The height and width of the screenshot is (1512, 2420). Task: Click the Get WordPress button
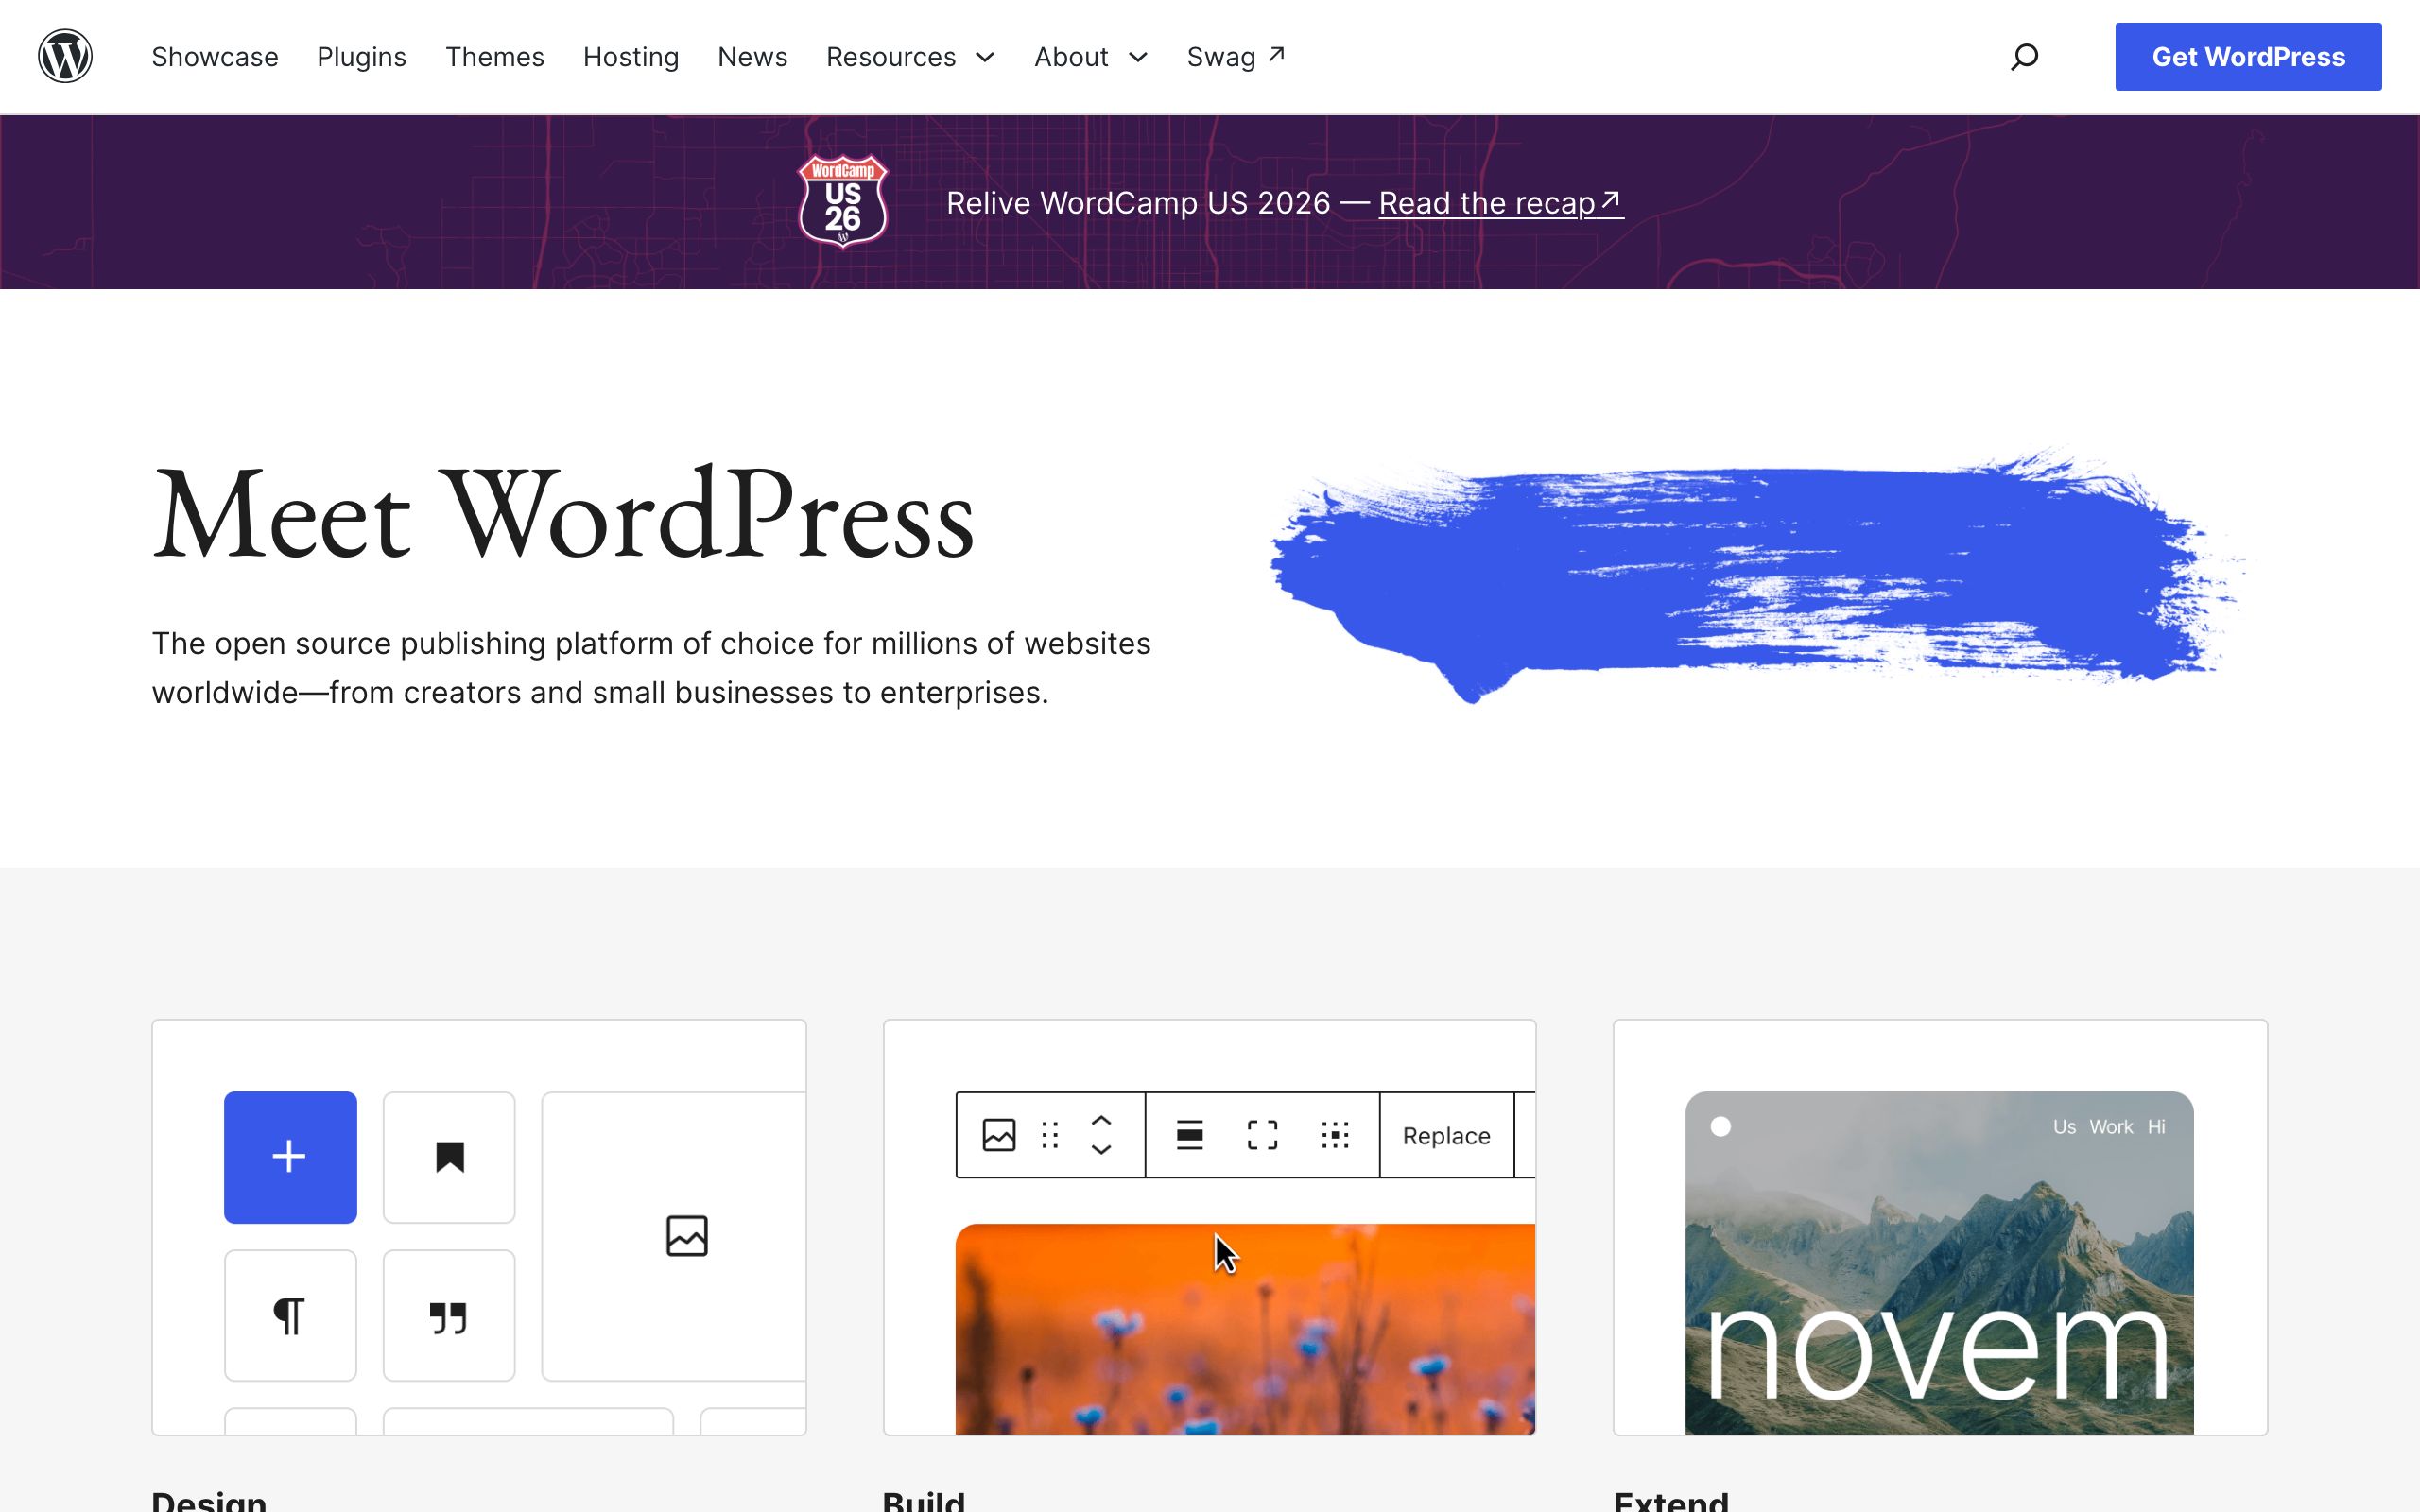coord(2248,57)
